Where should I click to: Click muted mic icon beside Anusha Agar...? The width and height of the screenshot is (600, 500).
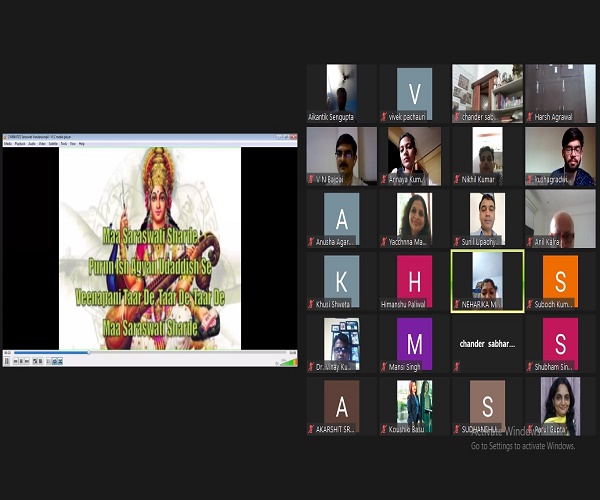[x=311, y=242]
